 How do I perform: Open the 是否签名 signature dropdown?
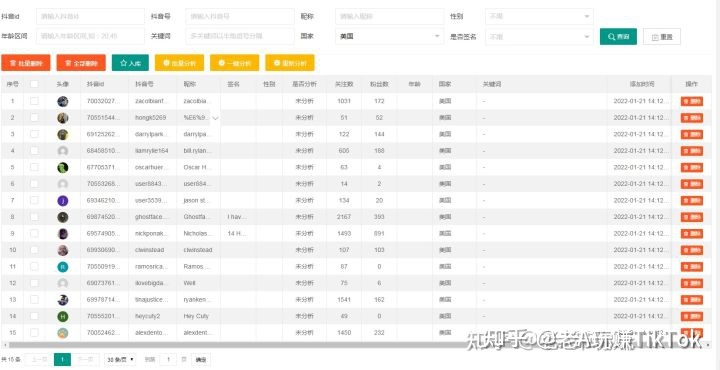(539, 36)
